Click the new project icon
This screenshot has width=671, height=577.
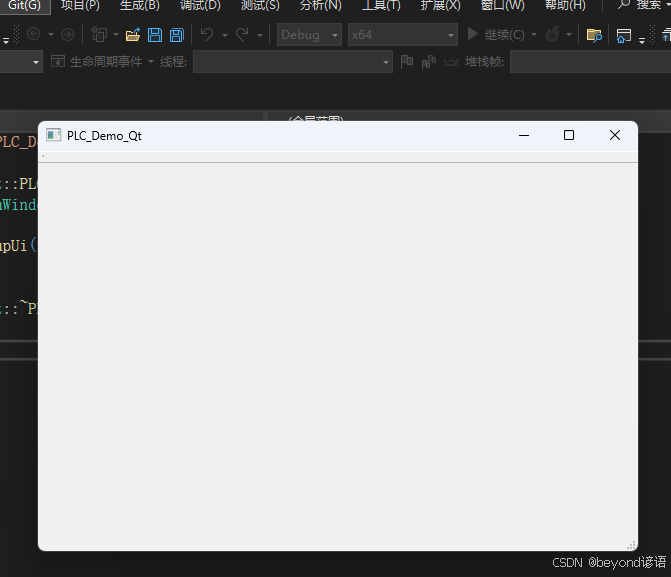99,34
